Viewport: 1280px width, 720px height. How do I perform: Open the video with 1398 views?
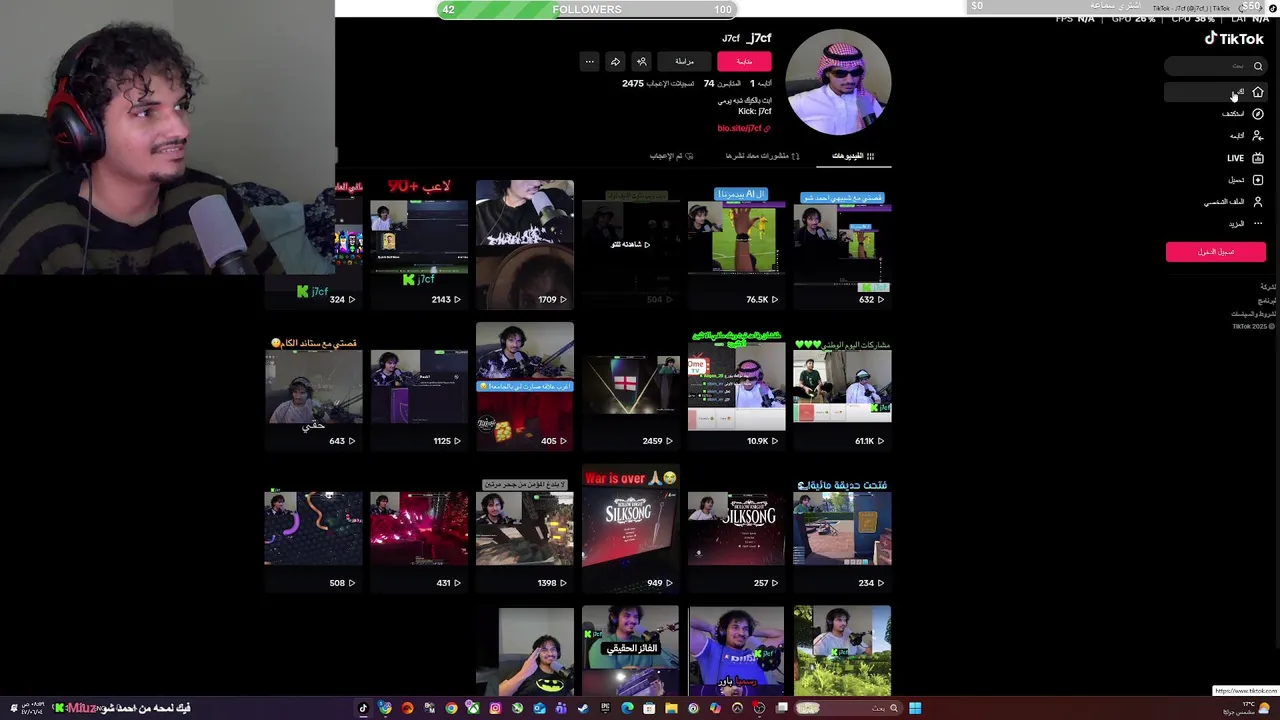(x=524, y=528)
